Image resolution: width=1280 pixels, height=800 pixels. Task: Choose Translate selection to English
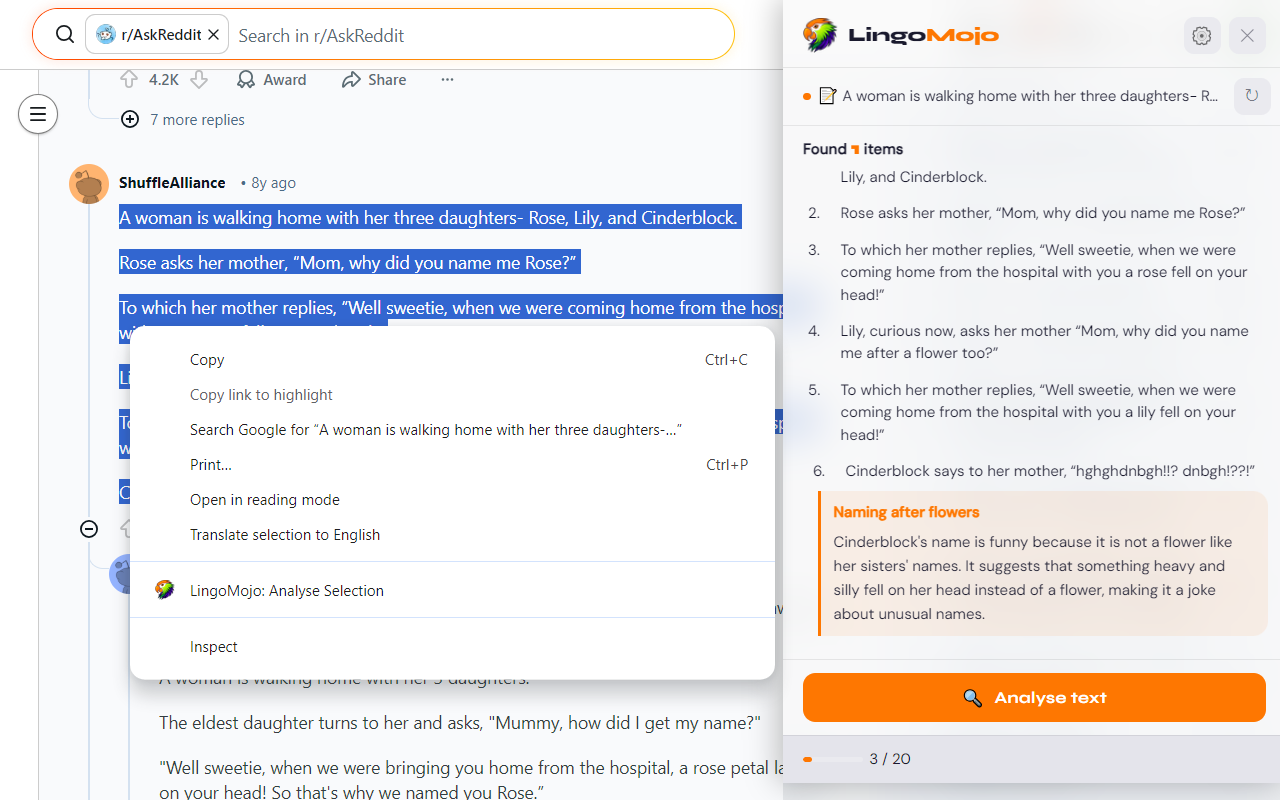click(x=452, y=535)
